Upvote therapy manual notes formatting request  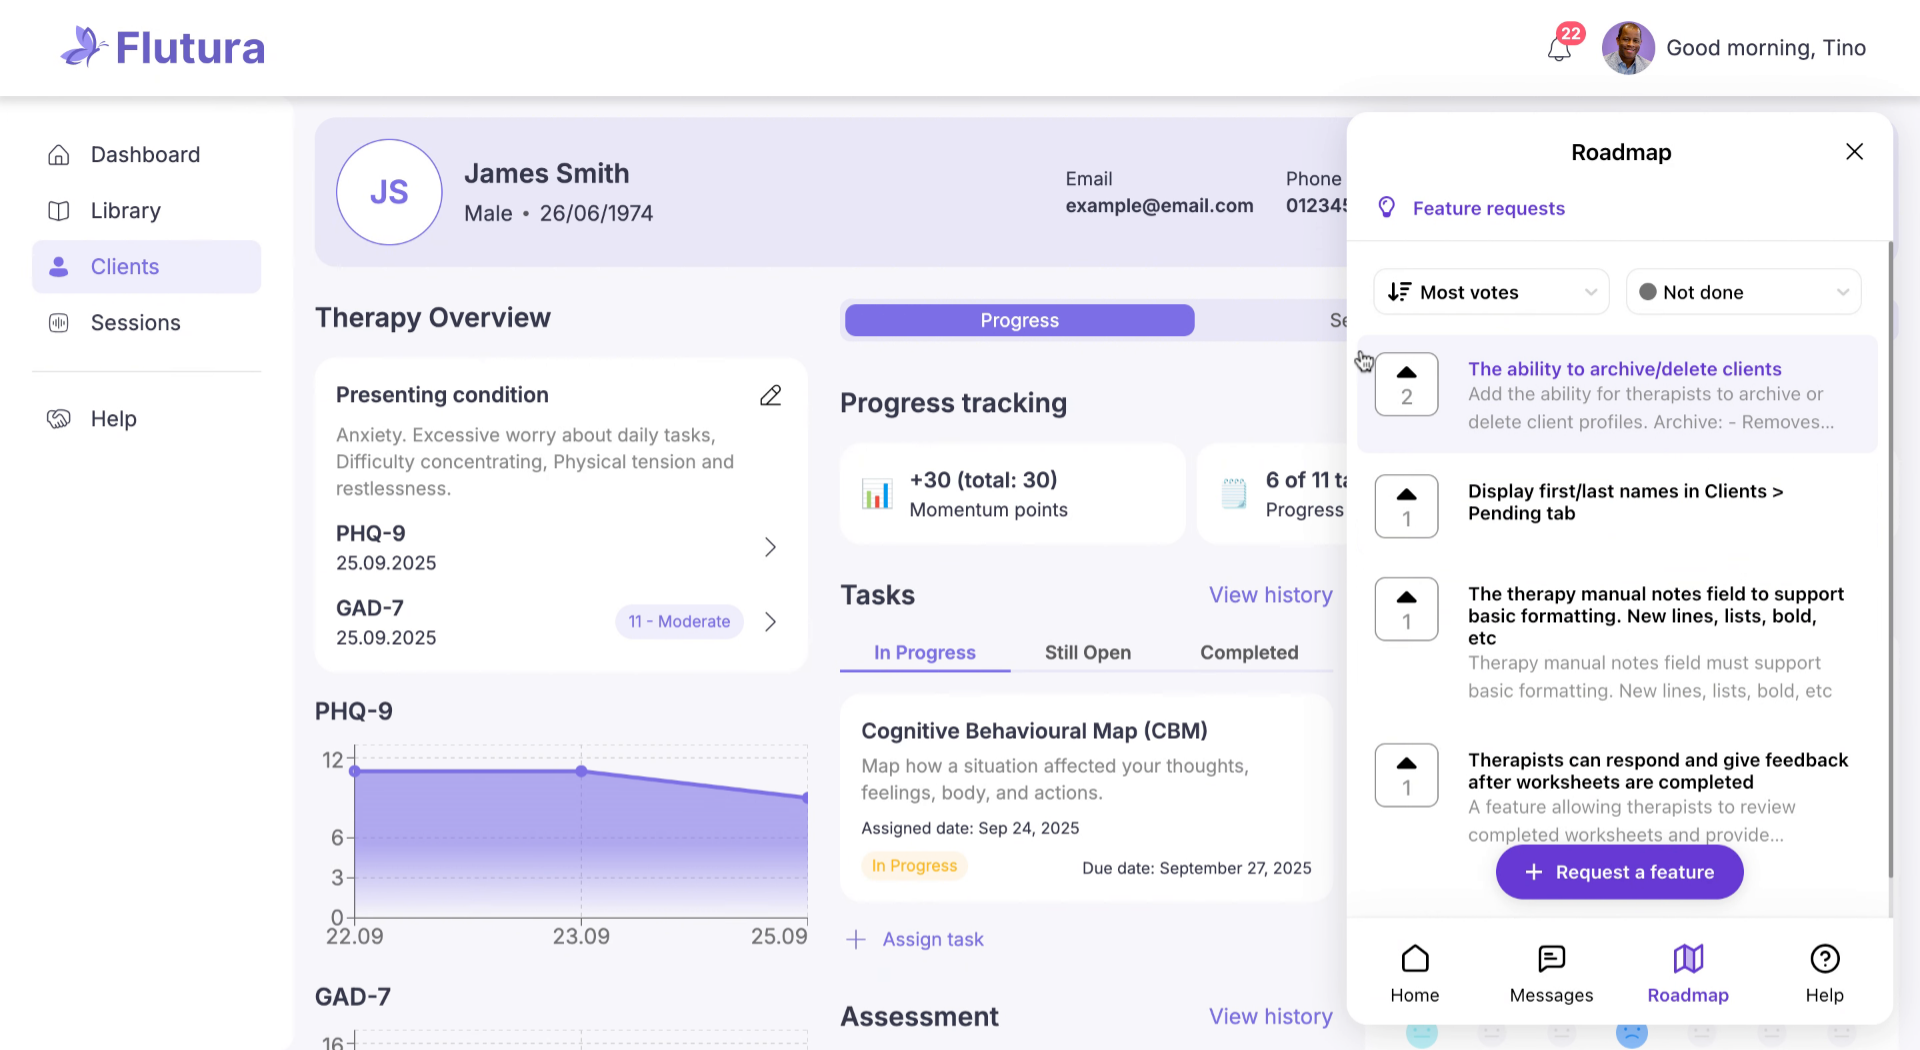[x=1406, y=609]
